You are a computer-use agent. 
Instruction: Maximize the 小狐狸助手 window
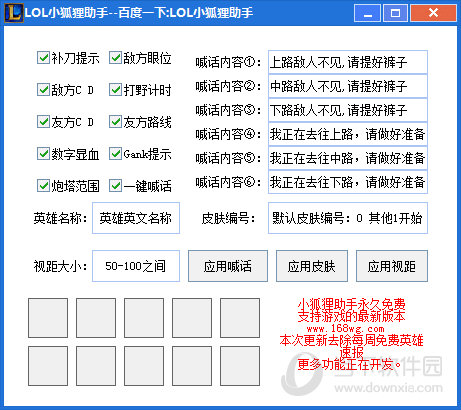click(395, 13)
